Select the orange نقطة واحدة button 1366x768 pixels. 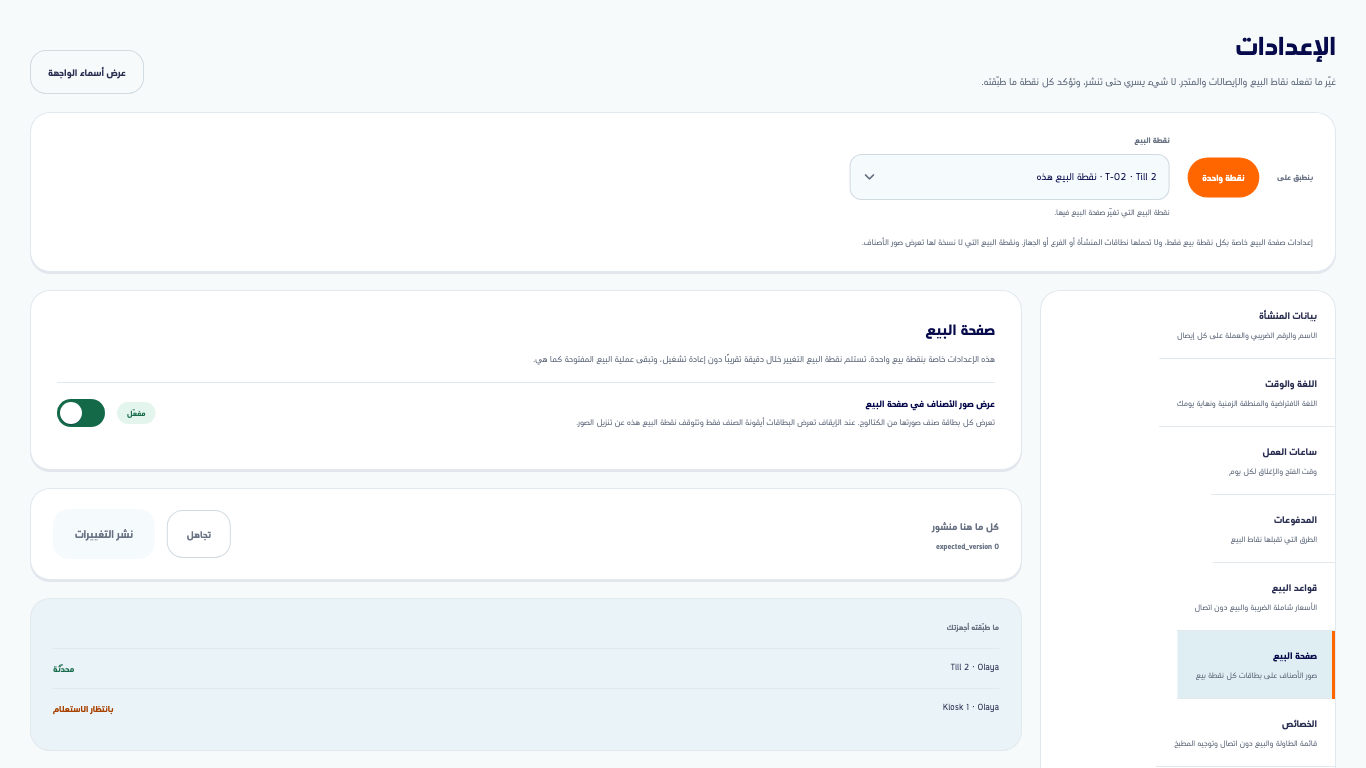[x=1223, y=177]
